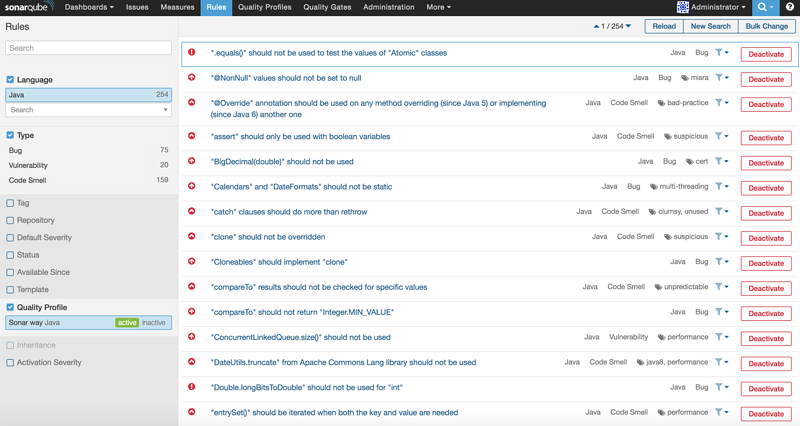Focus the Rules search field
This screenshot has height=426, width=800.
click(88, 48)
